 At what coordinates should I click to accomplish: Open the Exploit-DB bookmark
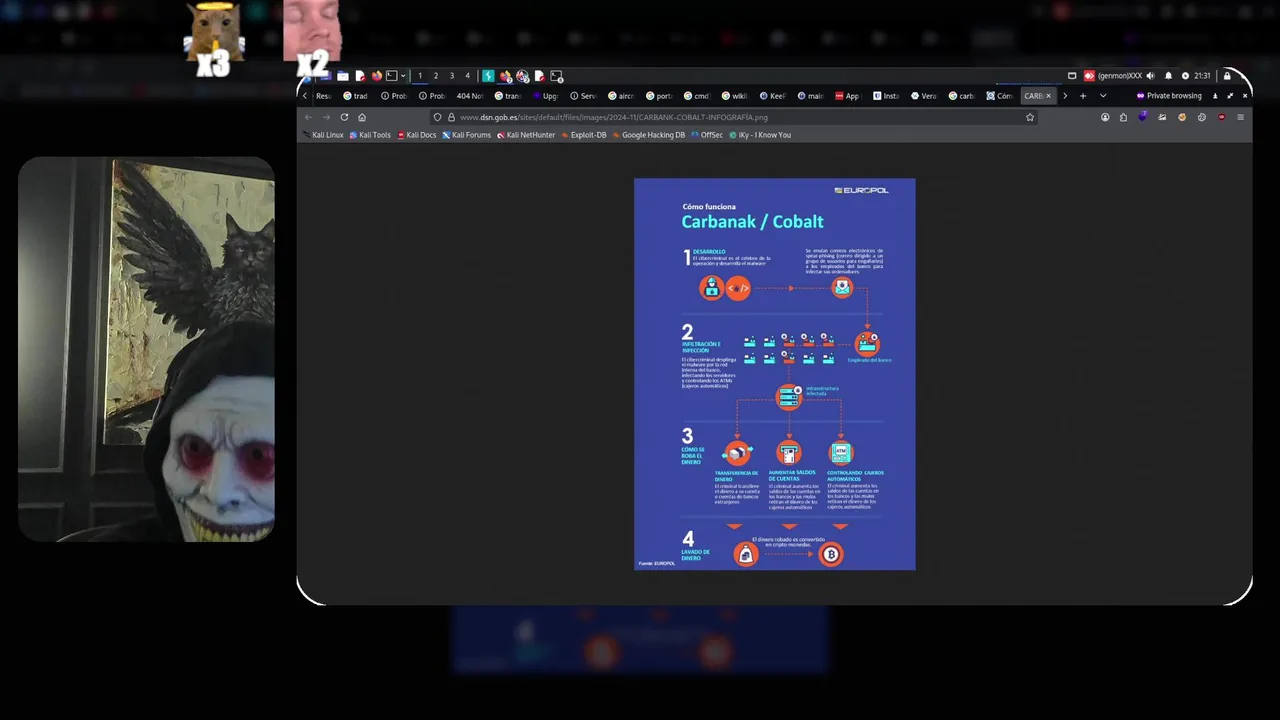click(x=584, y=135)
